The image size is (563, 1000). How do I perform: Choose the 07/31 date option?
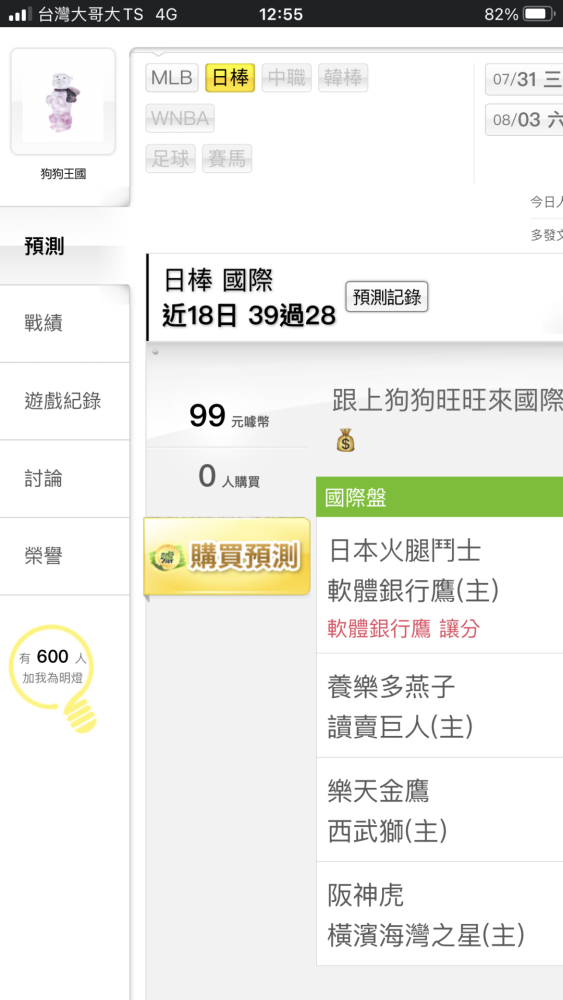point(524,80)
